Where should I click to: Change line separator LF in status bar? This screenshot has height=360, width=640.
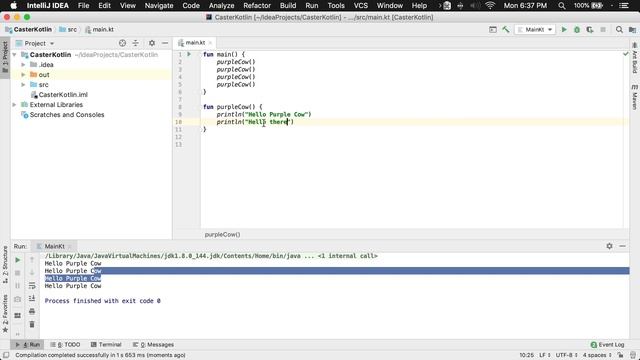(x=545, y=355)
